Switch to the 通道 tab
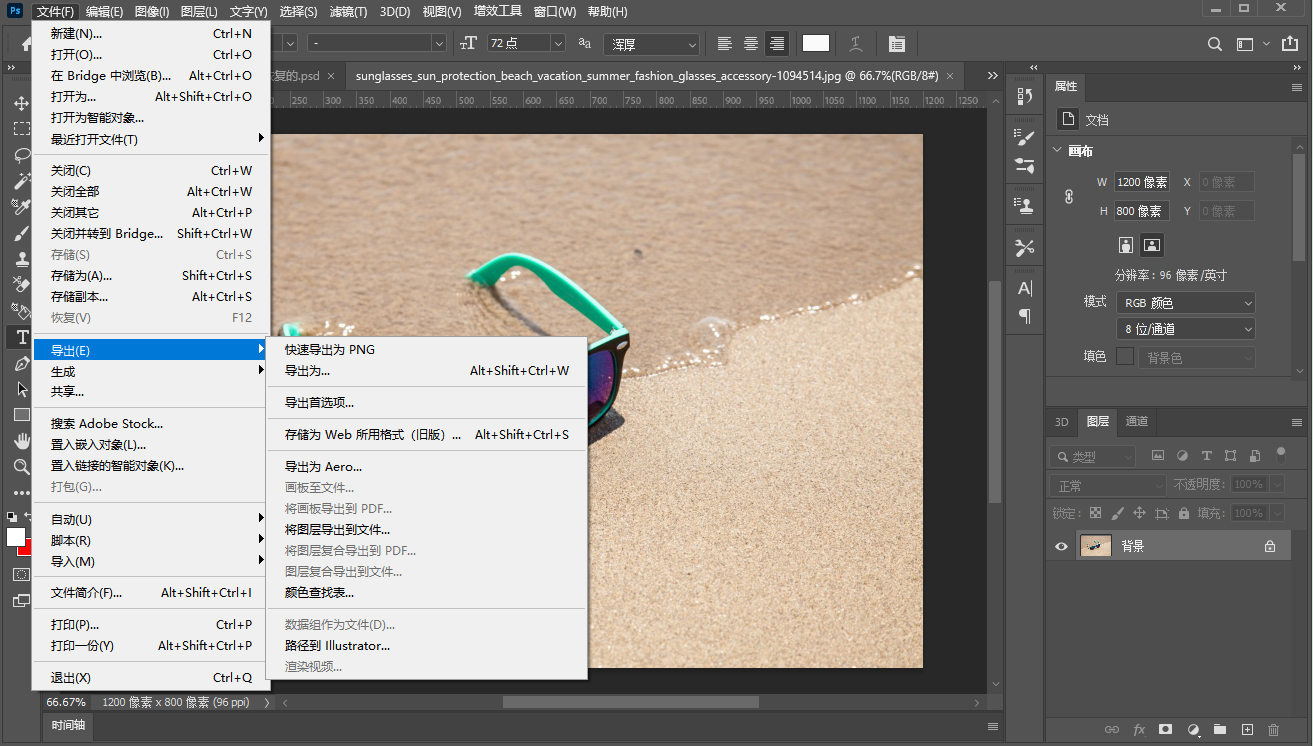Screen dimensions: 1313x746 (x=1137, y=422)
